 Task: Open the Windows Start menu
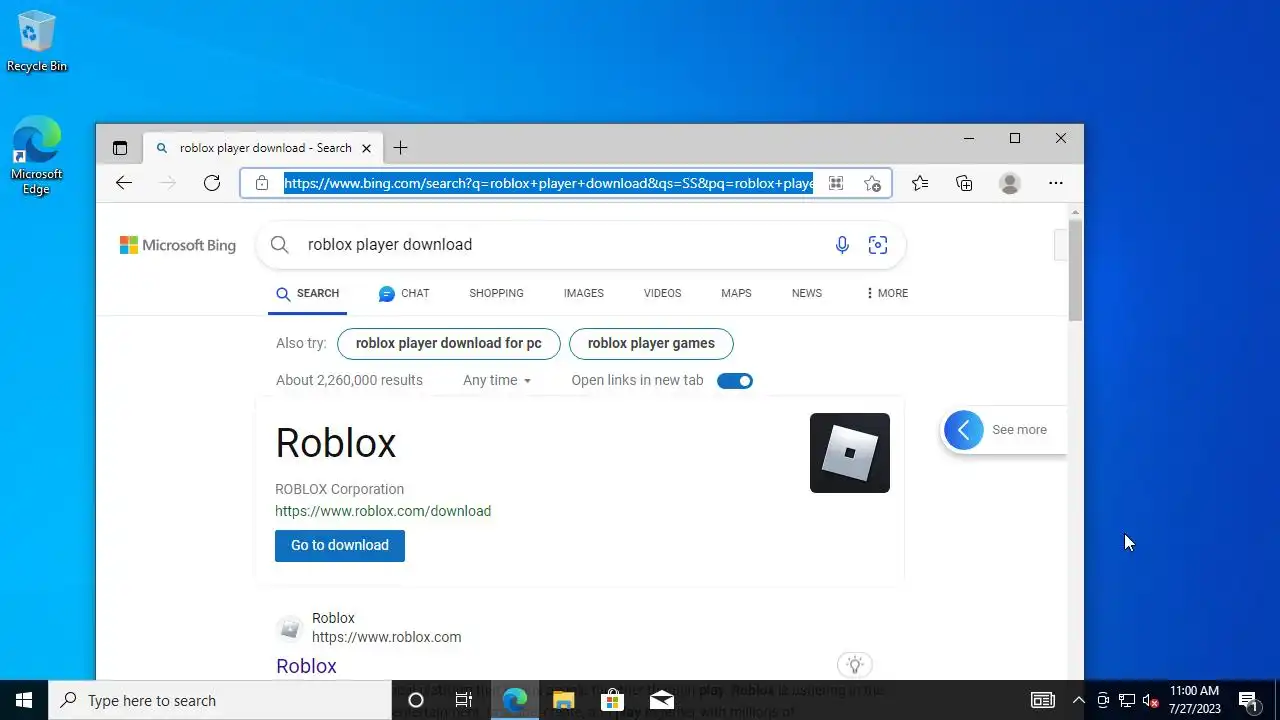[x=24, y=700]
